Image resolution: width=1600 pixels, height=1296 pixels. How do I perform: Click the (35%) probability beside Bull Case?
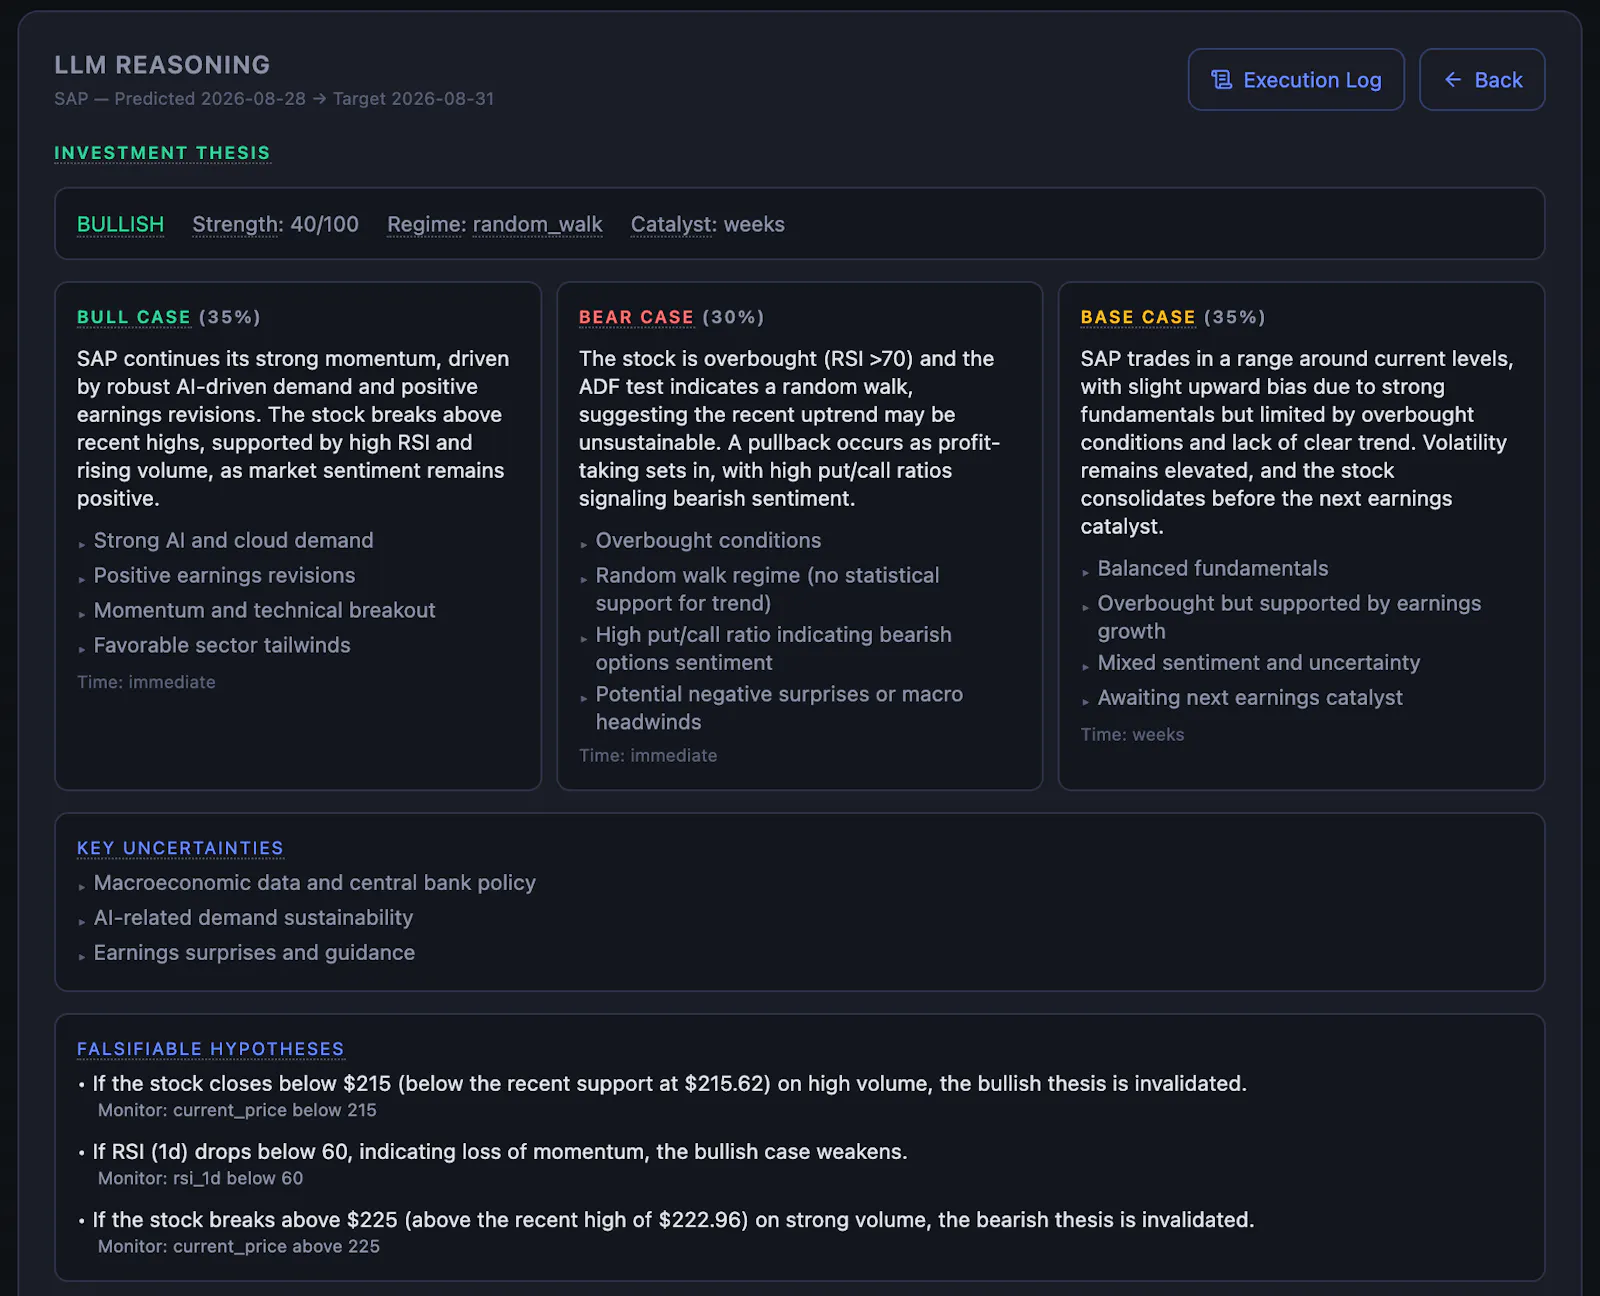(x=230, y=317)
